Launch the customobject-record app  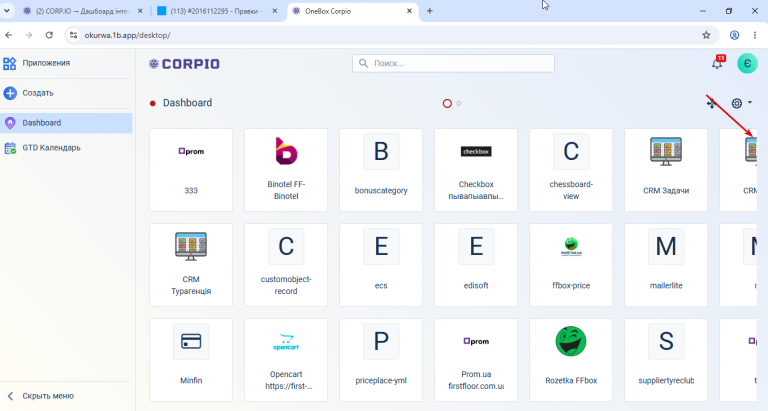[x=286, y=265]
